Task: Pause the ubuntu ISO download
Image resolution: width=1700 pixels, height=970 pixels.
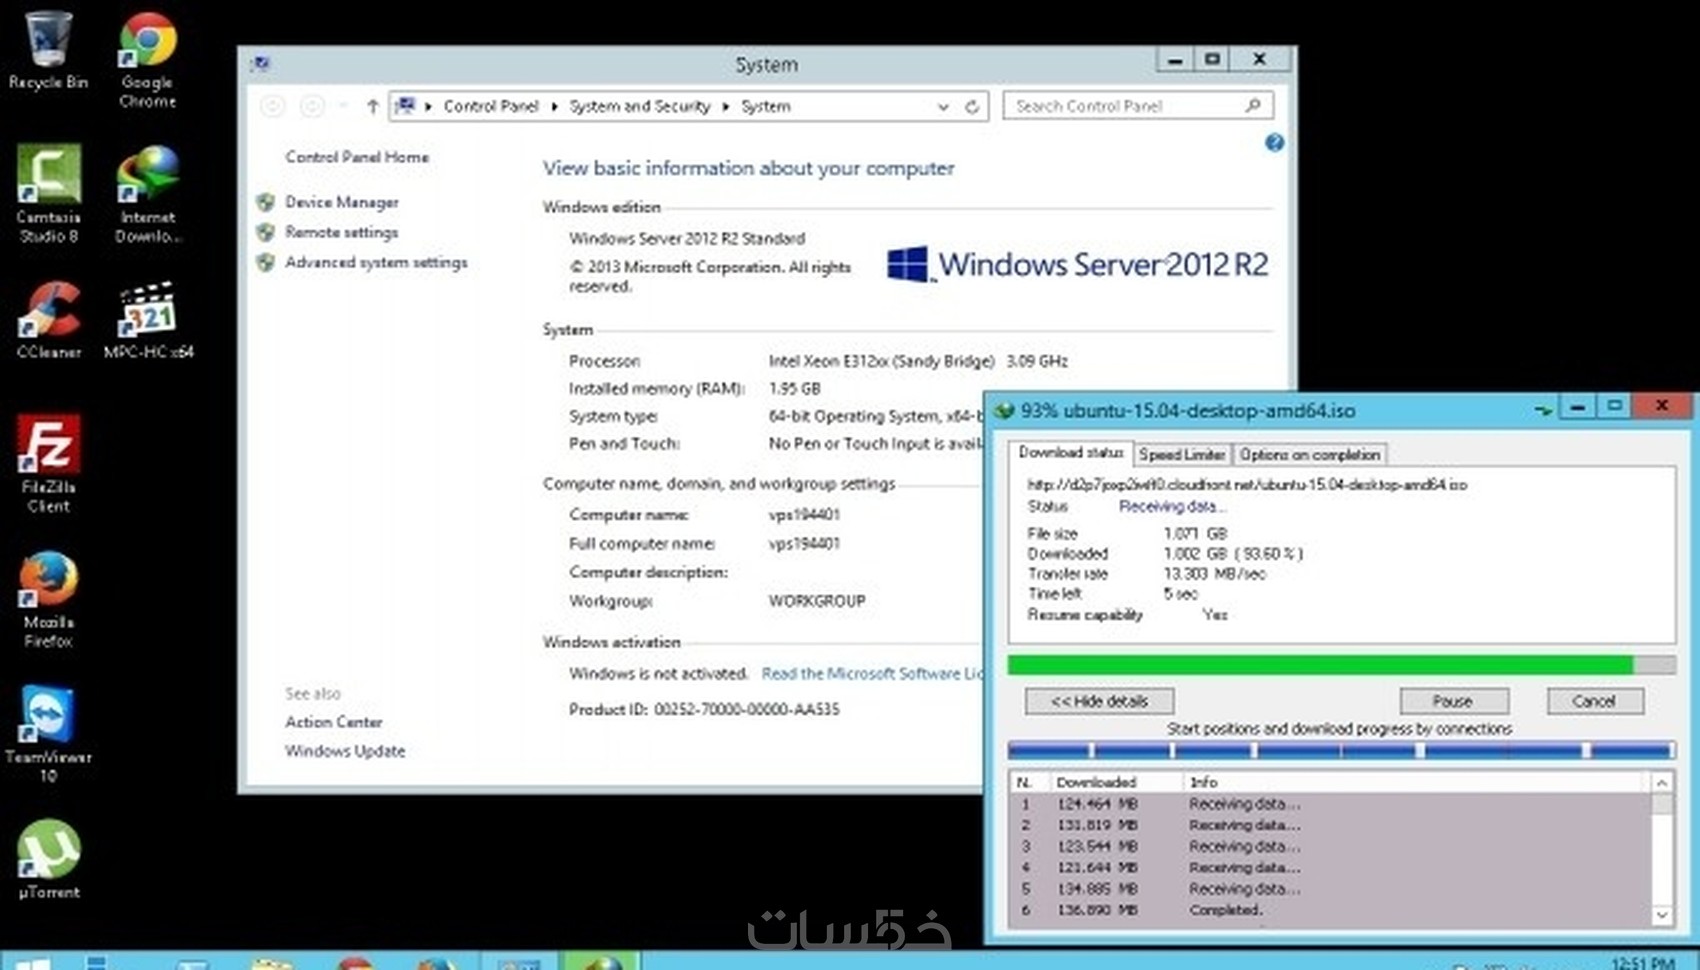Action: (1453, 701)
